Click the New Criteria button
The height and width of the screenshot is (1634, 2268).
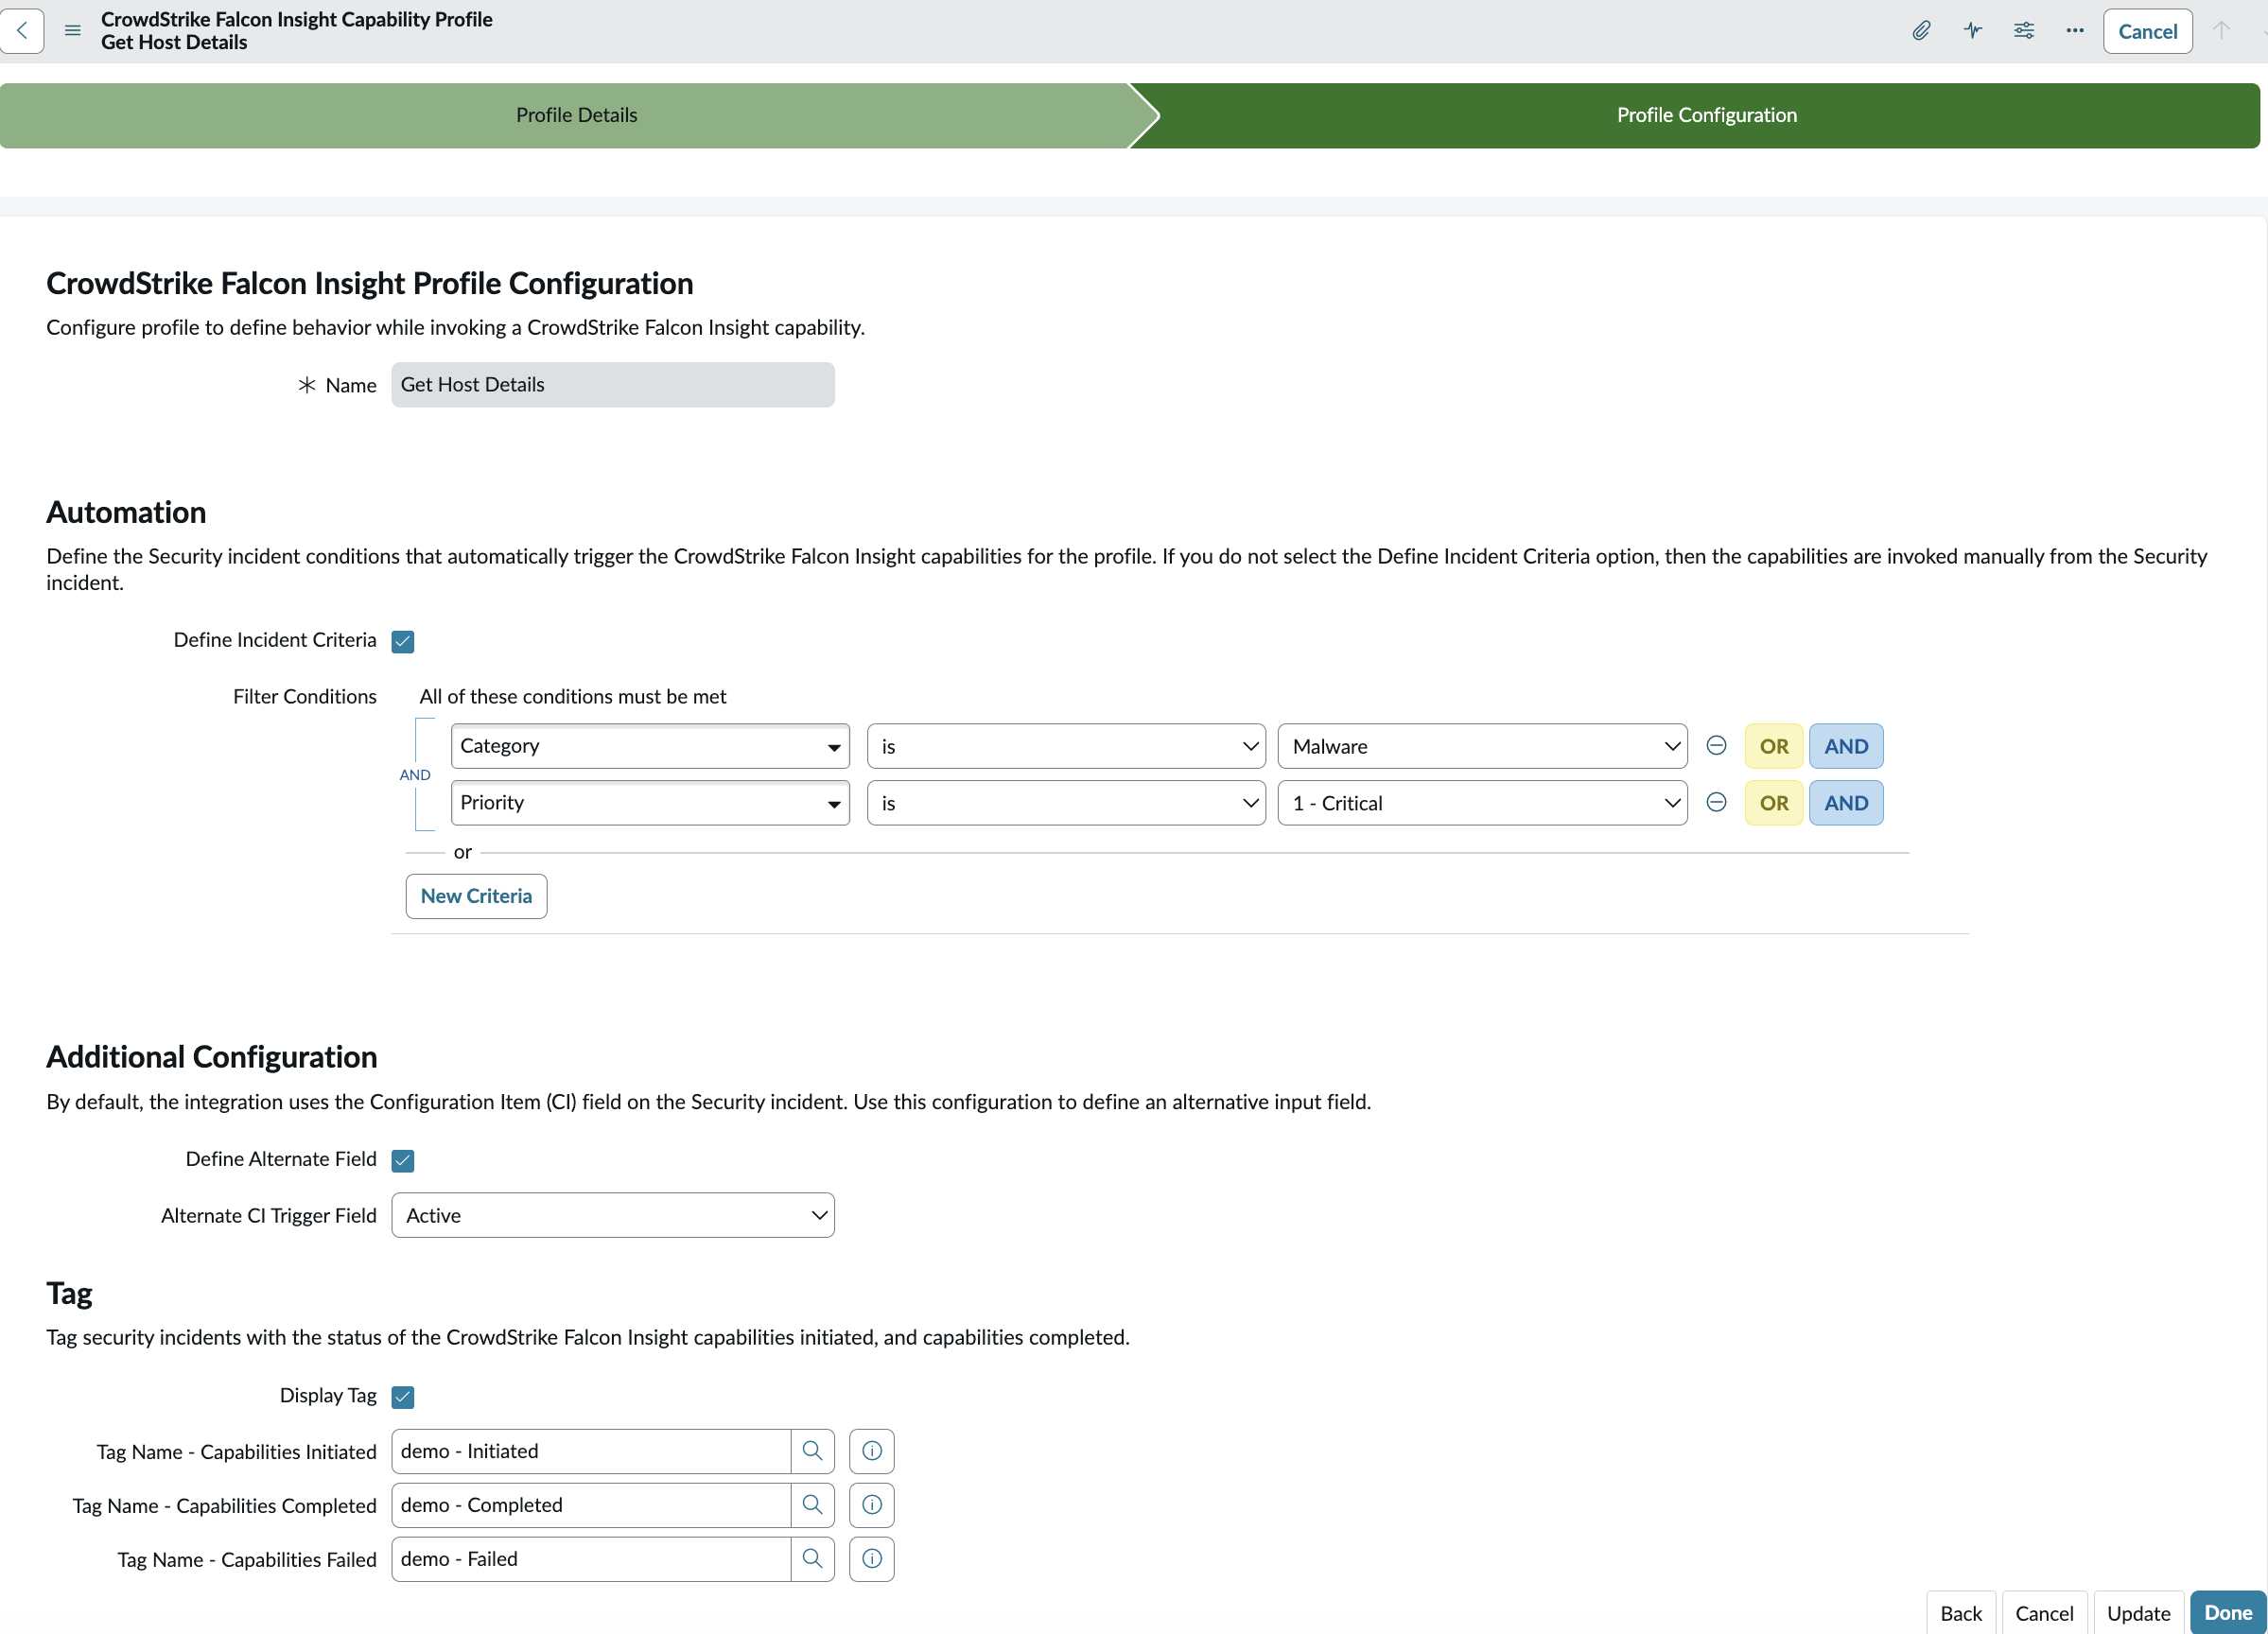476,896
